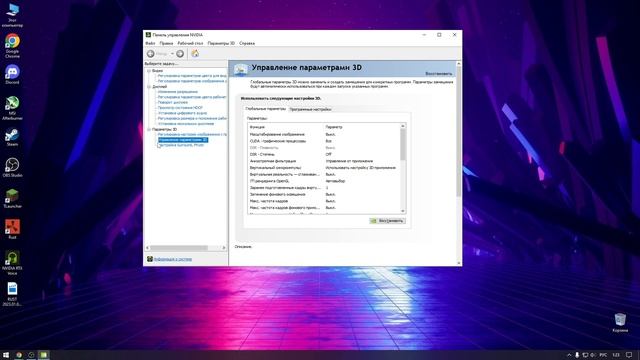Viewport: 640px width, 360px height.
Task: Click the down arrow of the settings list scrollbar
Action: coord(403,211)
